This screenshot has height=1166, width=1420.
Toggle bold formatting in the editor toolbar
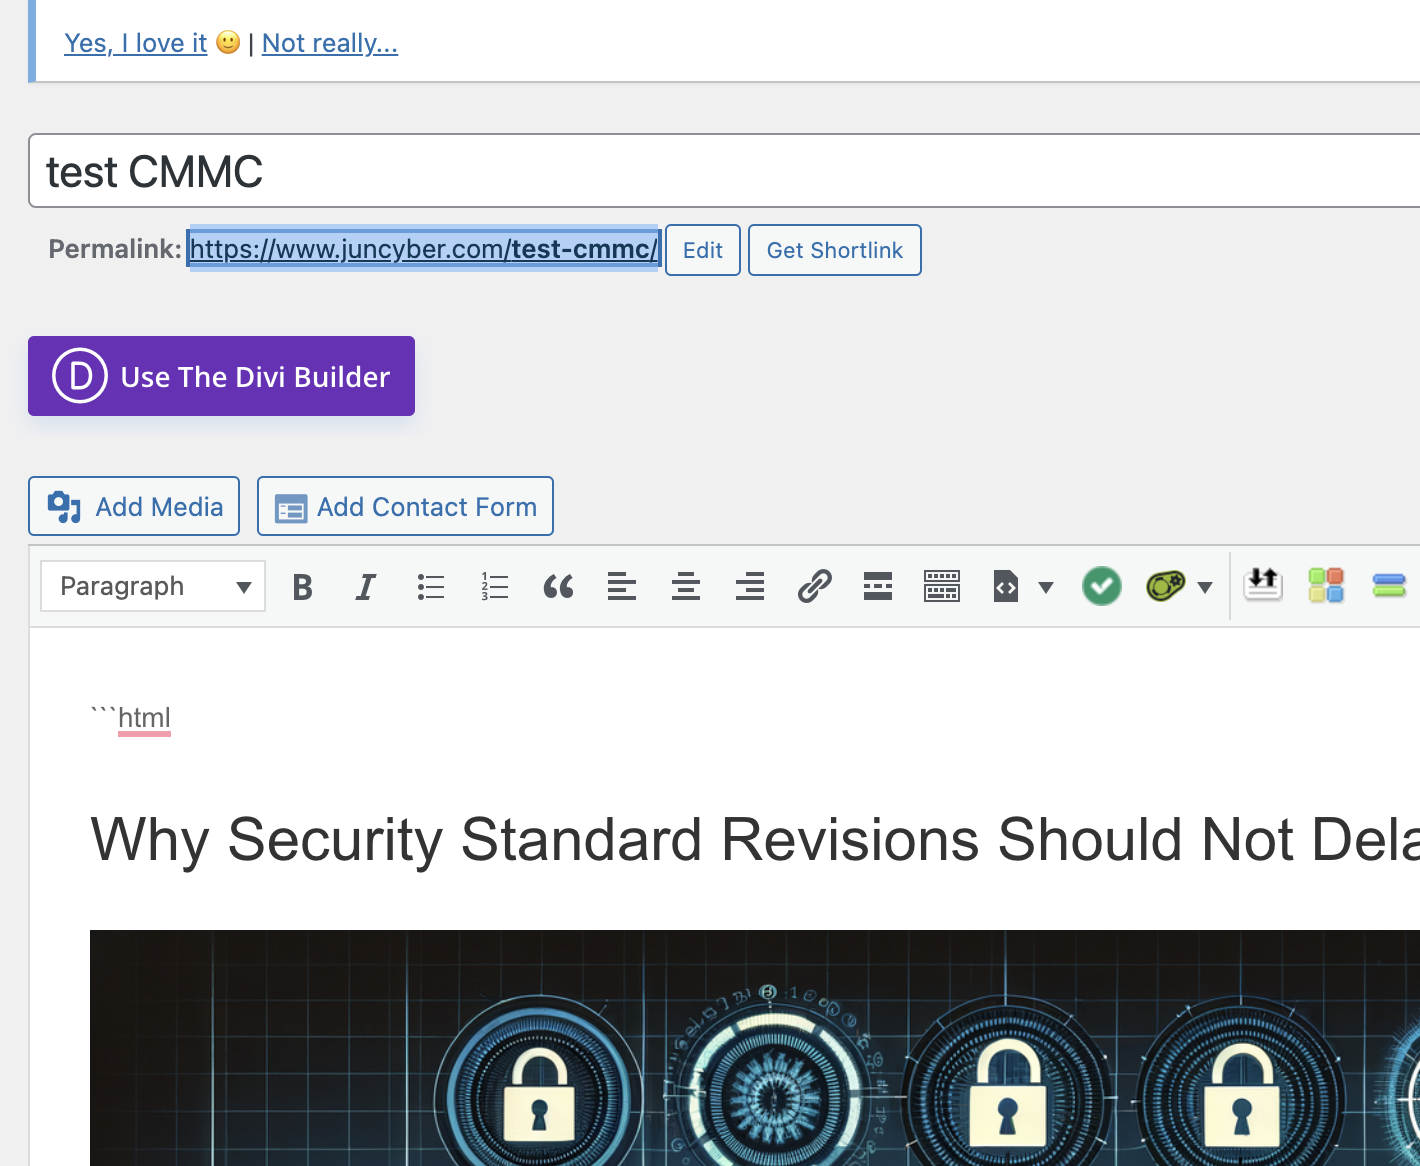[302, 587]
